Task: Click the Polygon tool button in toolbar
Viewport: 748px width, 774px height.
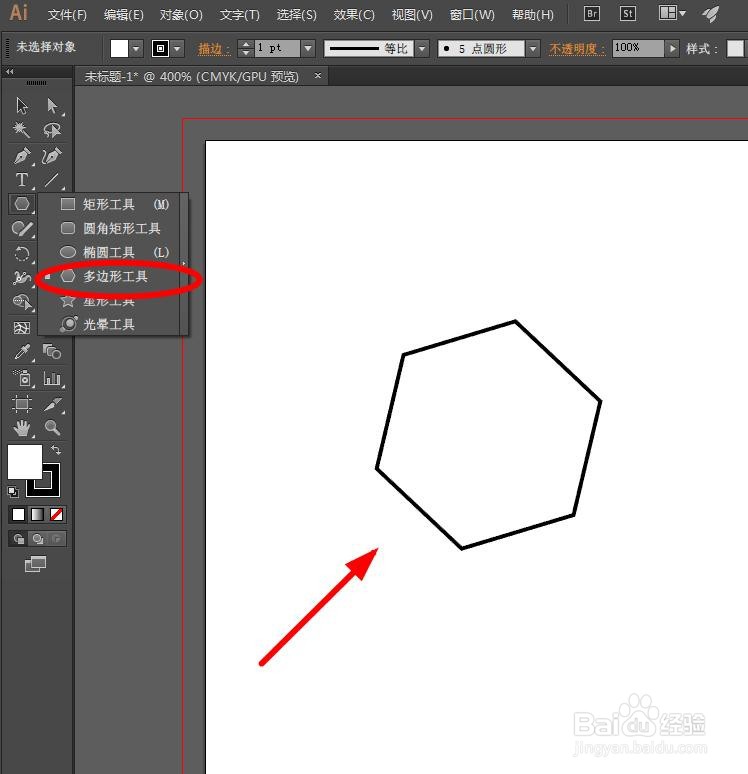Action: click(x=22, y=203)
